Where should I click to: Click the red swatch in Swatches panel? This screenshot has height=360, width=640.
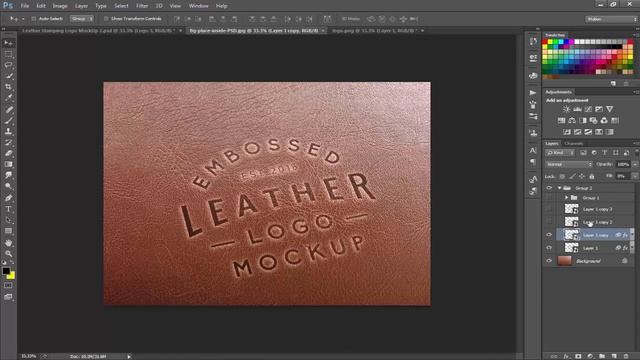[545, 42]
